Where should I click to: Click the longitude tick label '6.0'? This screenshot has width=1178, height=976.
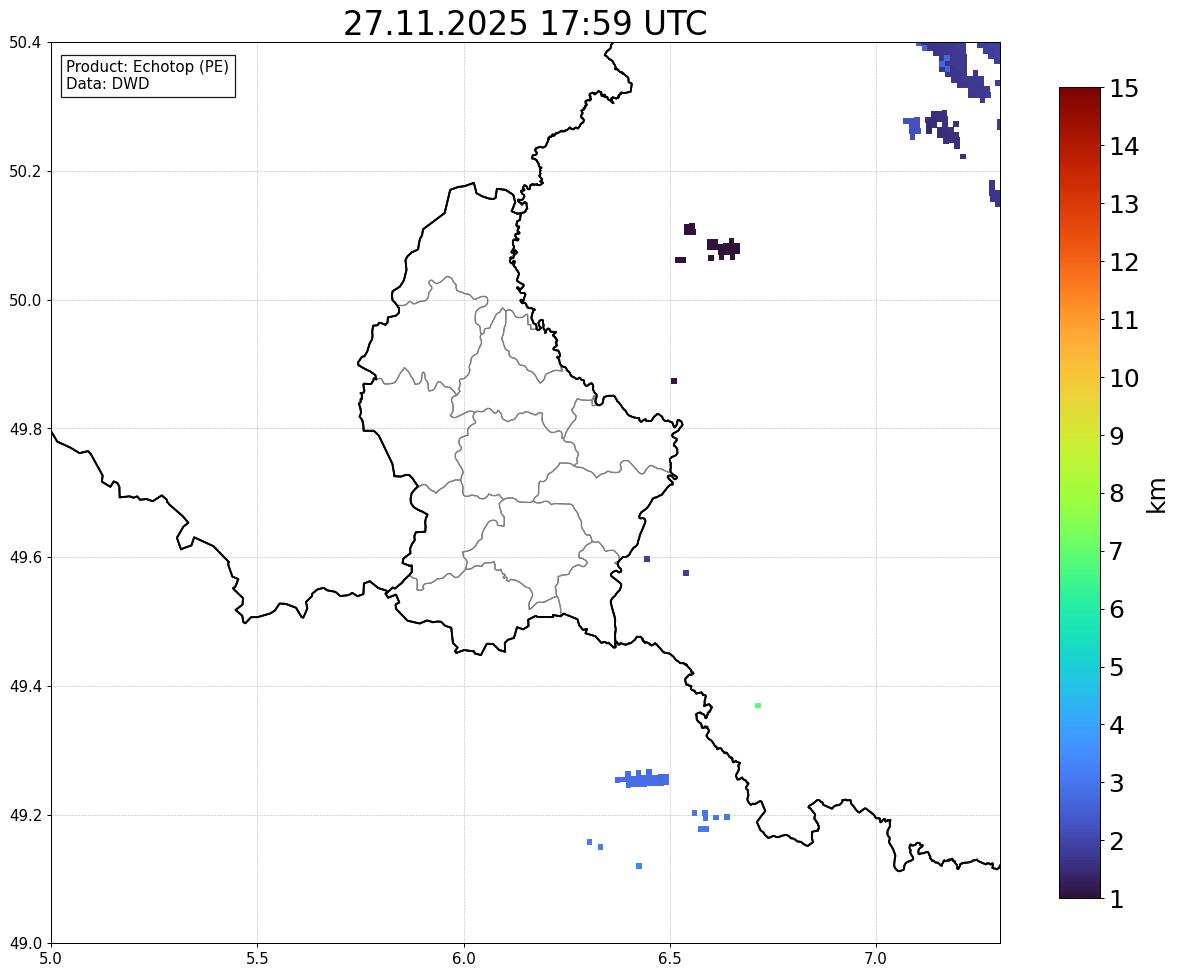click(464, 959)
